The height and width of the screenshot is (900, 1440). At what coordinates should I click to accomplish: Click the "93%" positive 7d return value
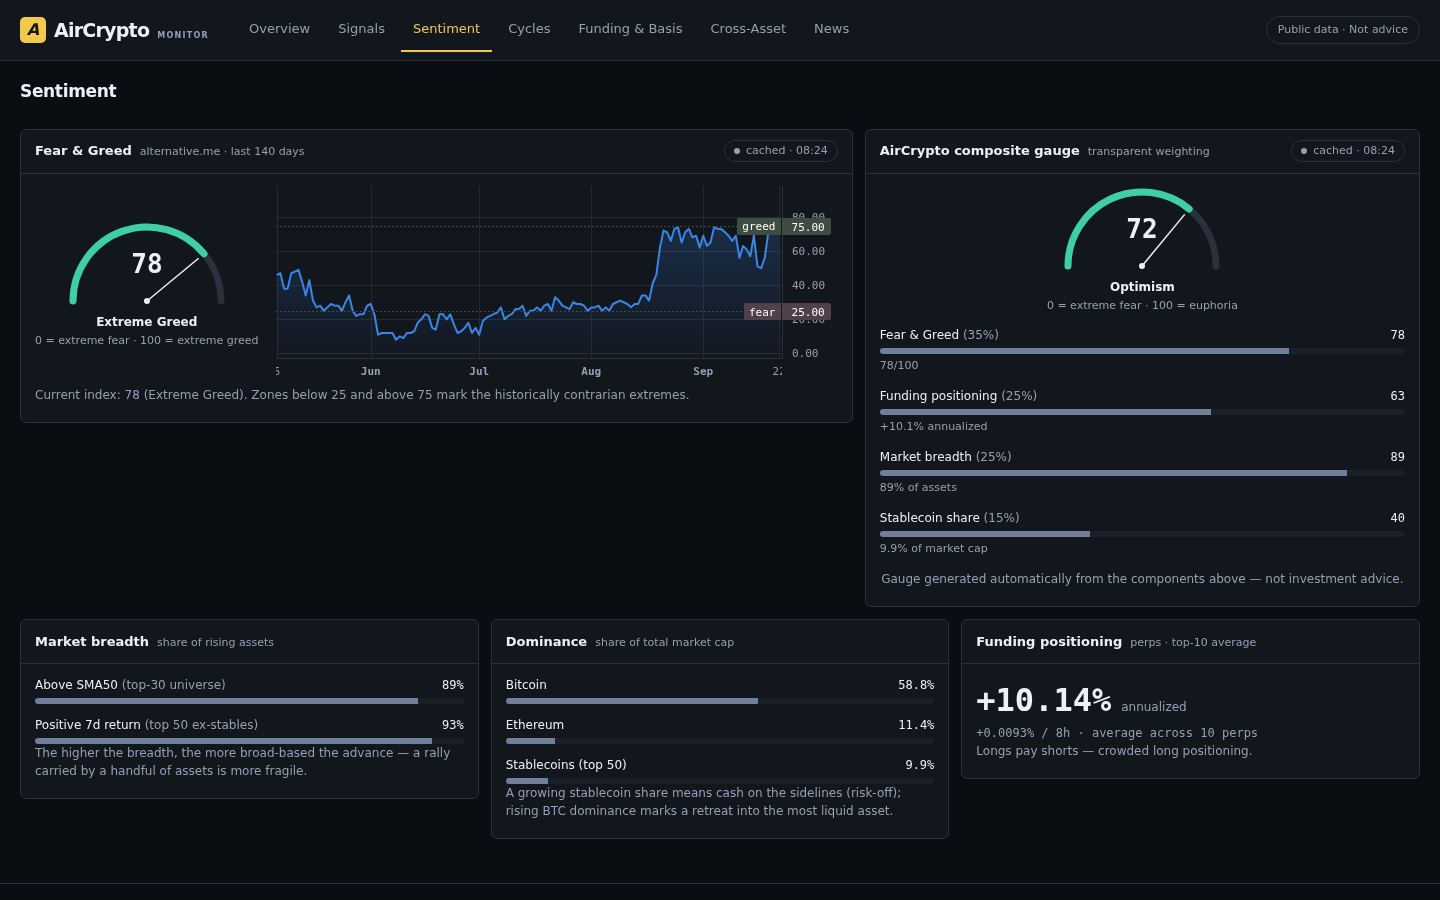pyautogui.click(x=453, y=725)
